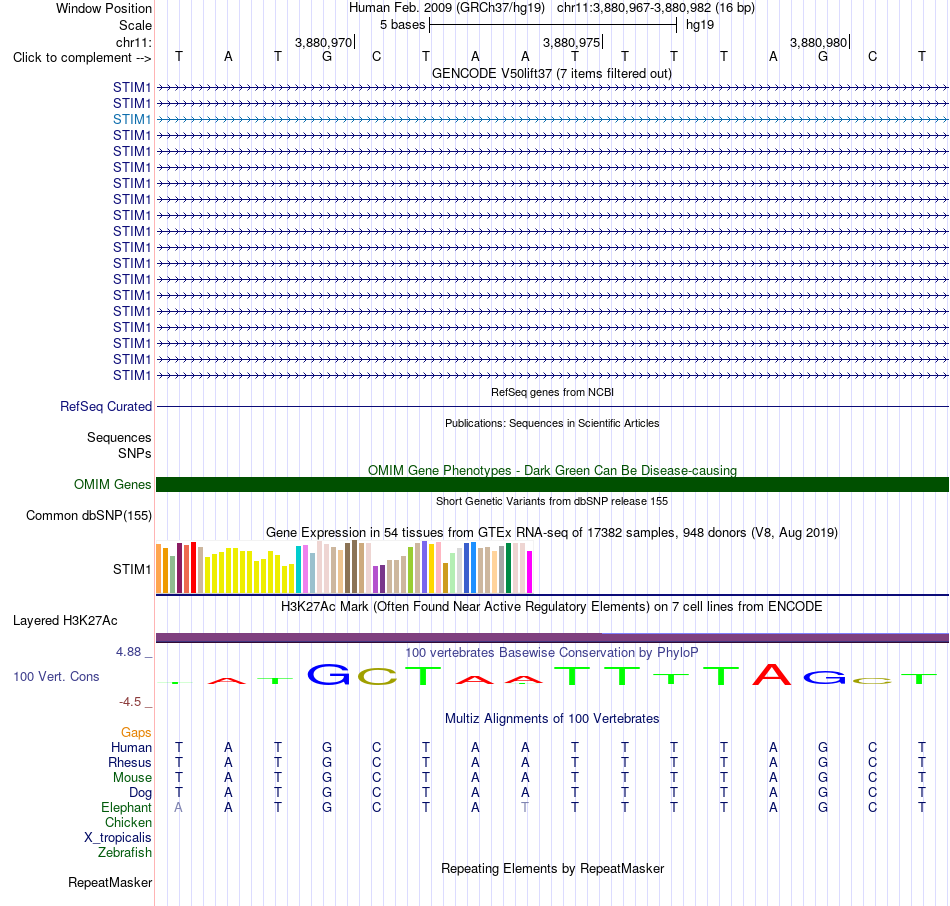Image resolution: width=950 pixels, height=906 pixels.
Task: Click the 'Window Position' track label
Action: [x=104, y=8]
